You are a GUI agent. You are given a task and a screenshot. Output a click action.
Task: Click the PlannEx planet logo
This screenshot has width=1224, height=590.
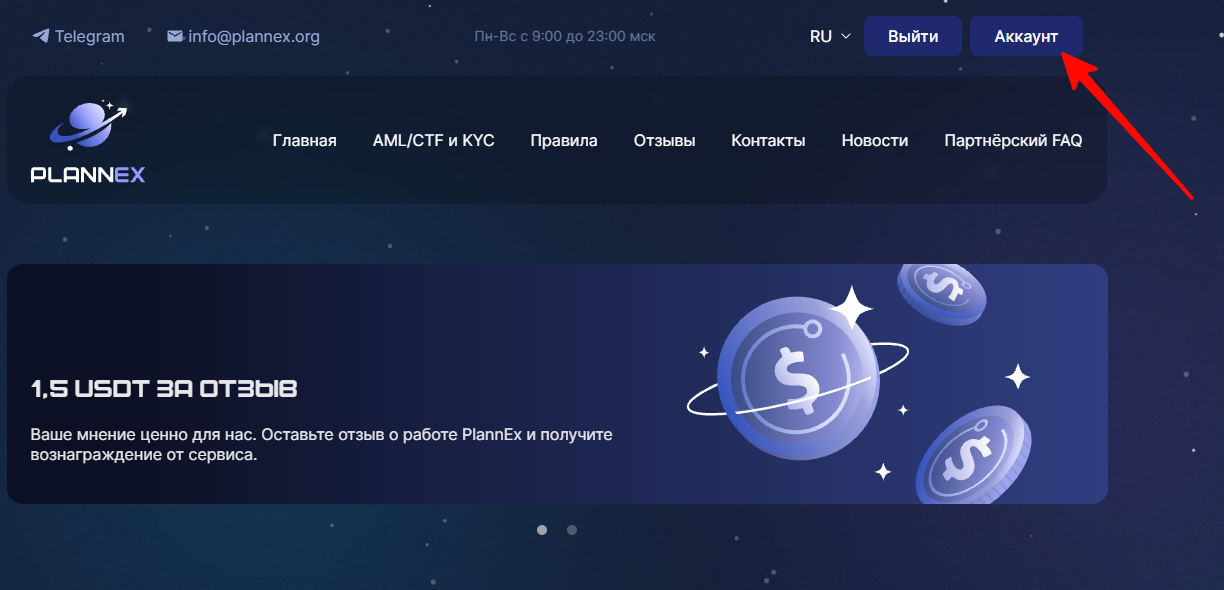click(88, 141)
